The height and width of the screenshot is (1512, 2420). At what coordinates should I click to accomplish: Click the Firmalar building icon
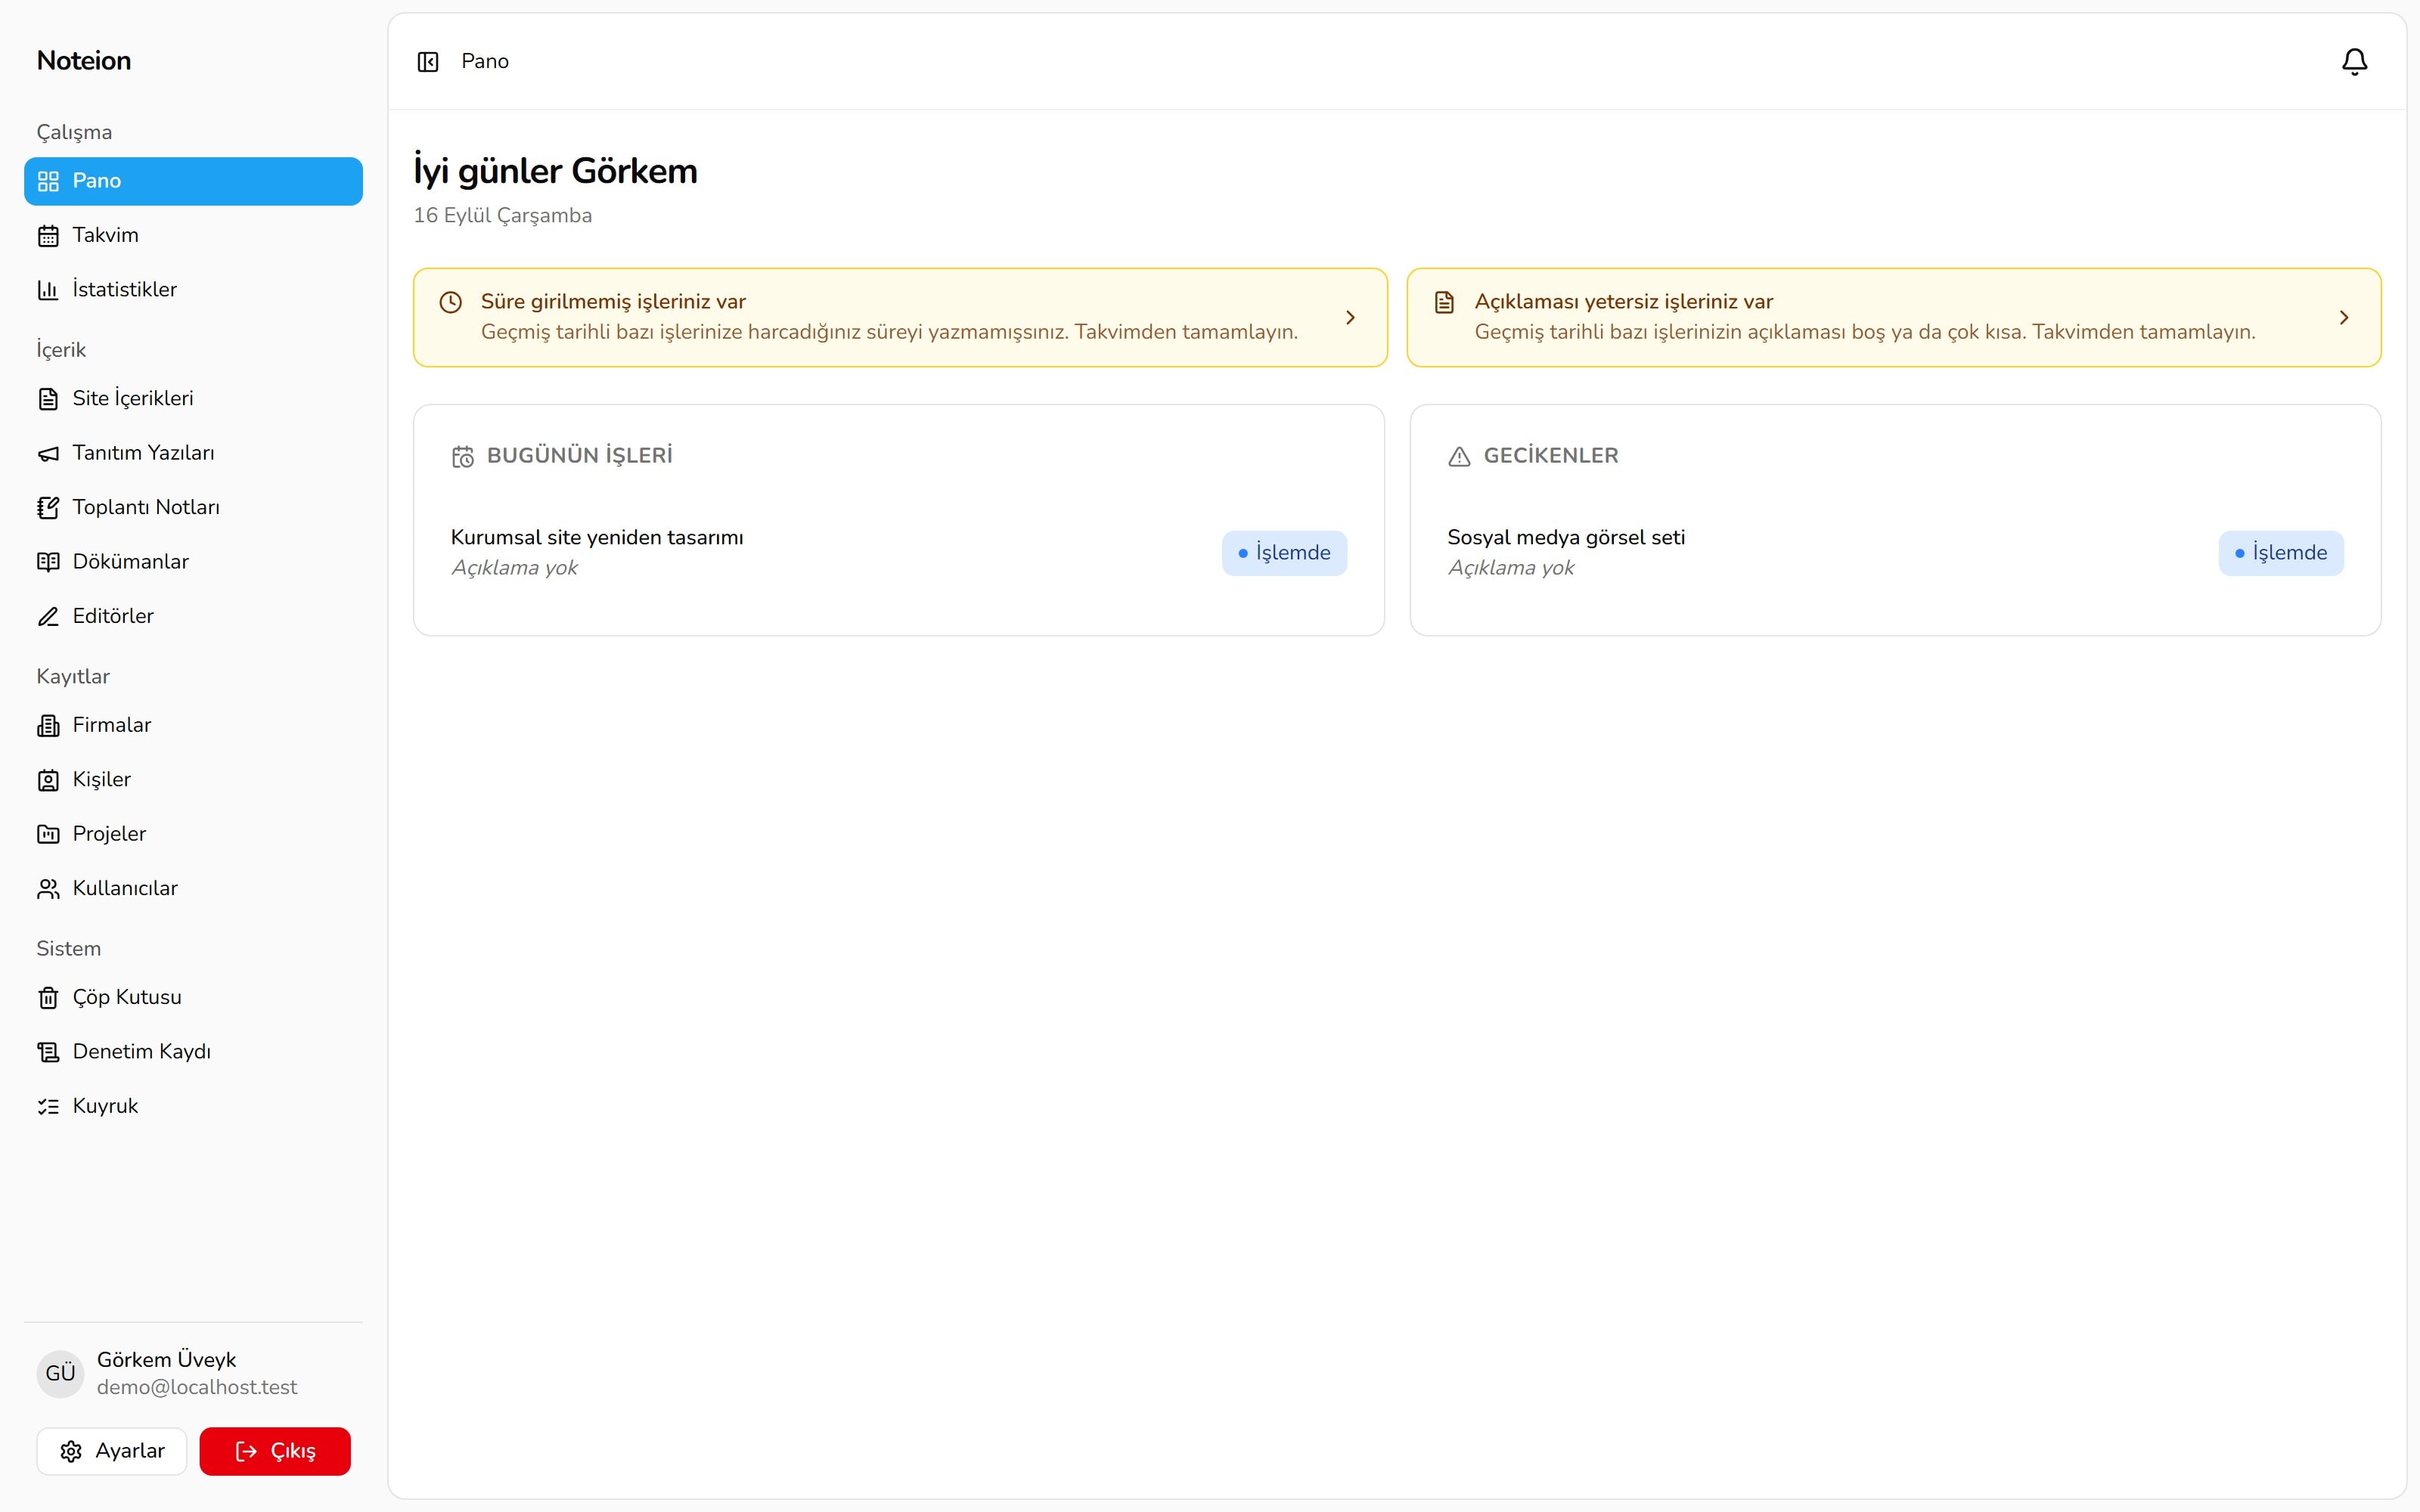point(48,726)
